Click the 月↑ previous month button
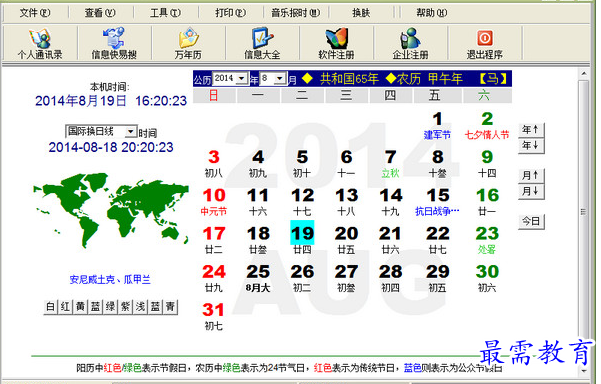 531,176
